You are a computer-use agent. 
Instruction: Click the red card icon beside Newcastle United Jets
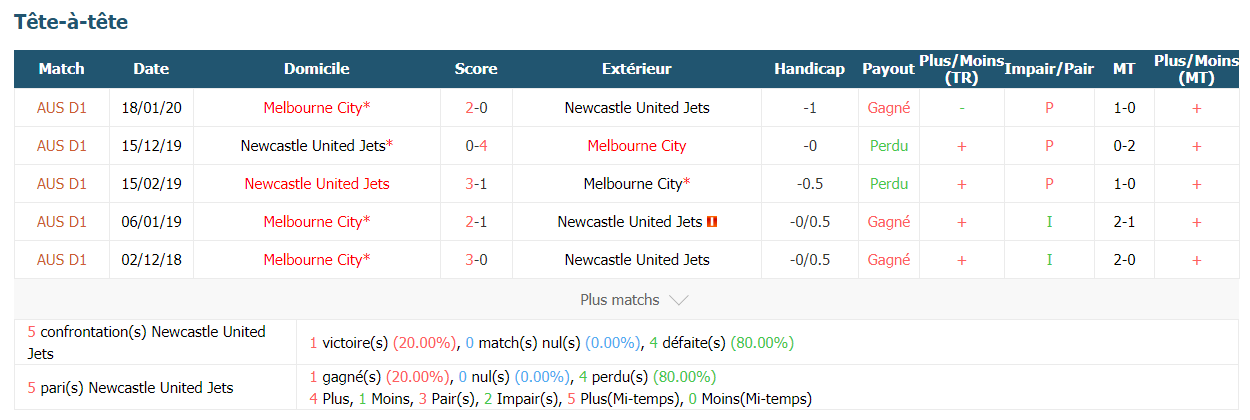click(x=711, y=222)
